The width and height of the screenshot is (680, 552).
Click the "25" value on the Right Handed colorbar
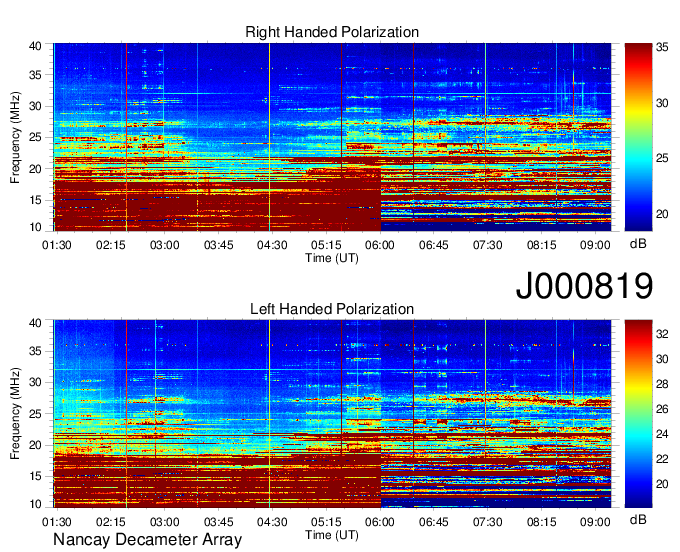point(662,158)
